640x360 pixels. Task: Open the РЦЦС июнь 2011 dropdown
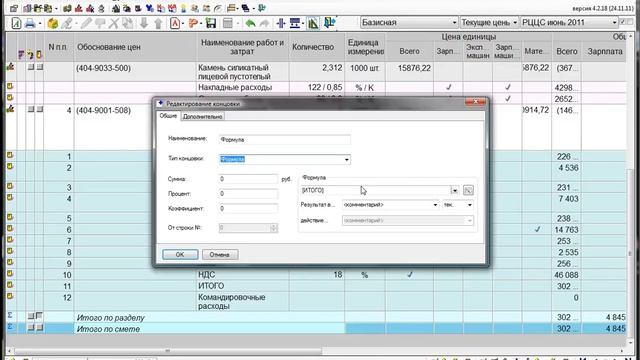[x=569, y=22]
